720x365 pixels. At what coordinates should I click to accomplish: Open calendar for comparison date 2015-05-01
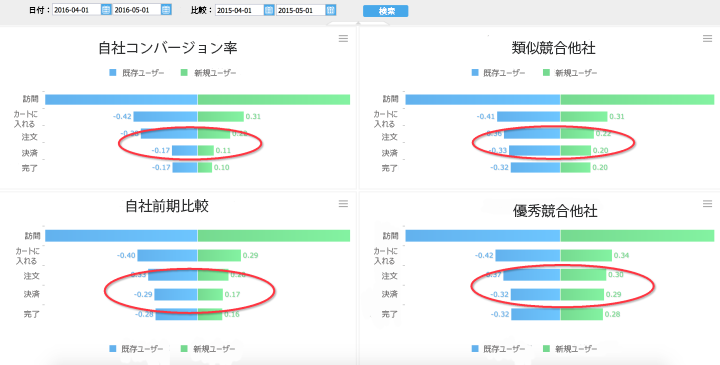click(x=330, y=10)
